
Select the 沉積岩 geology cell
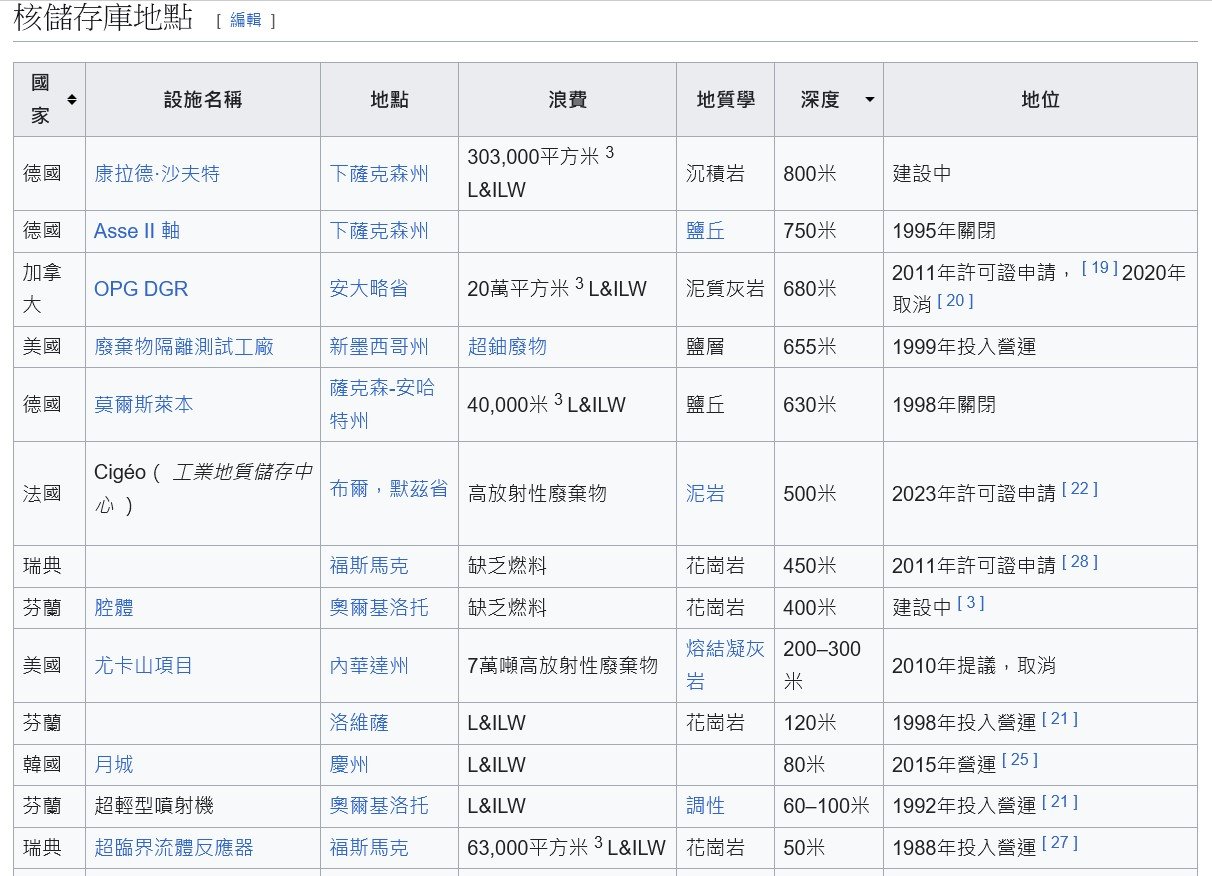(726, 174)
